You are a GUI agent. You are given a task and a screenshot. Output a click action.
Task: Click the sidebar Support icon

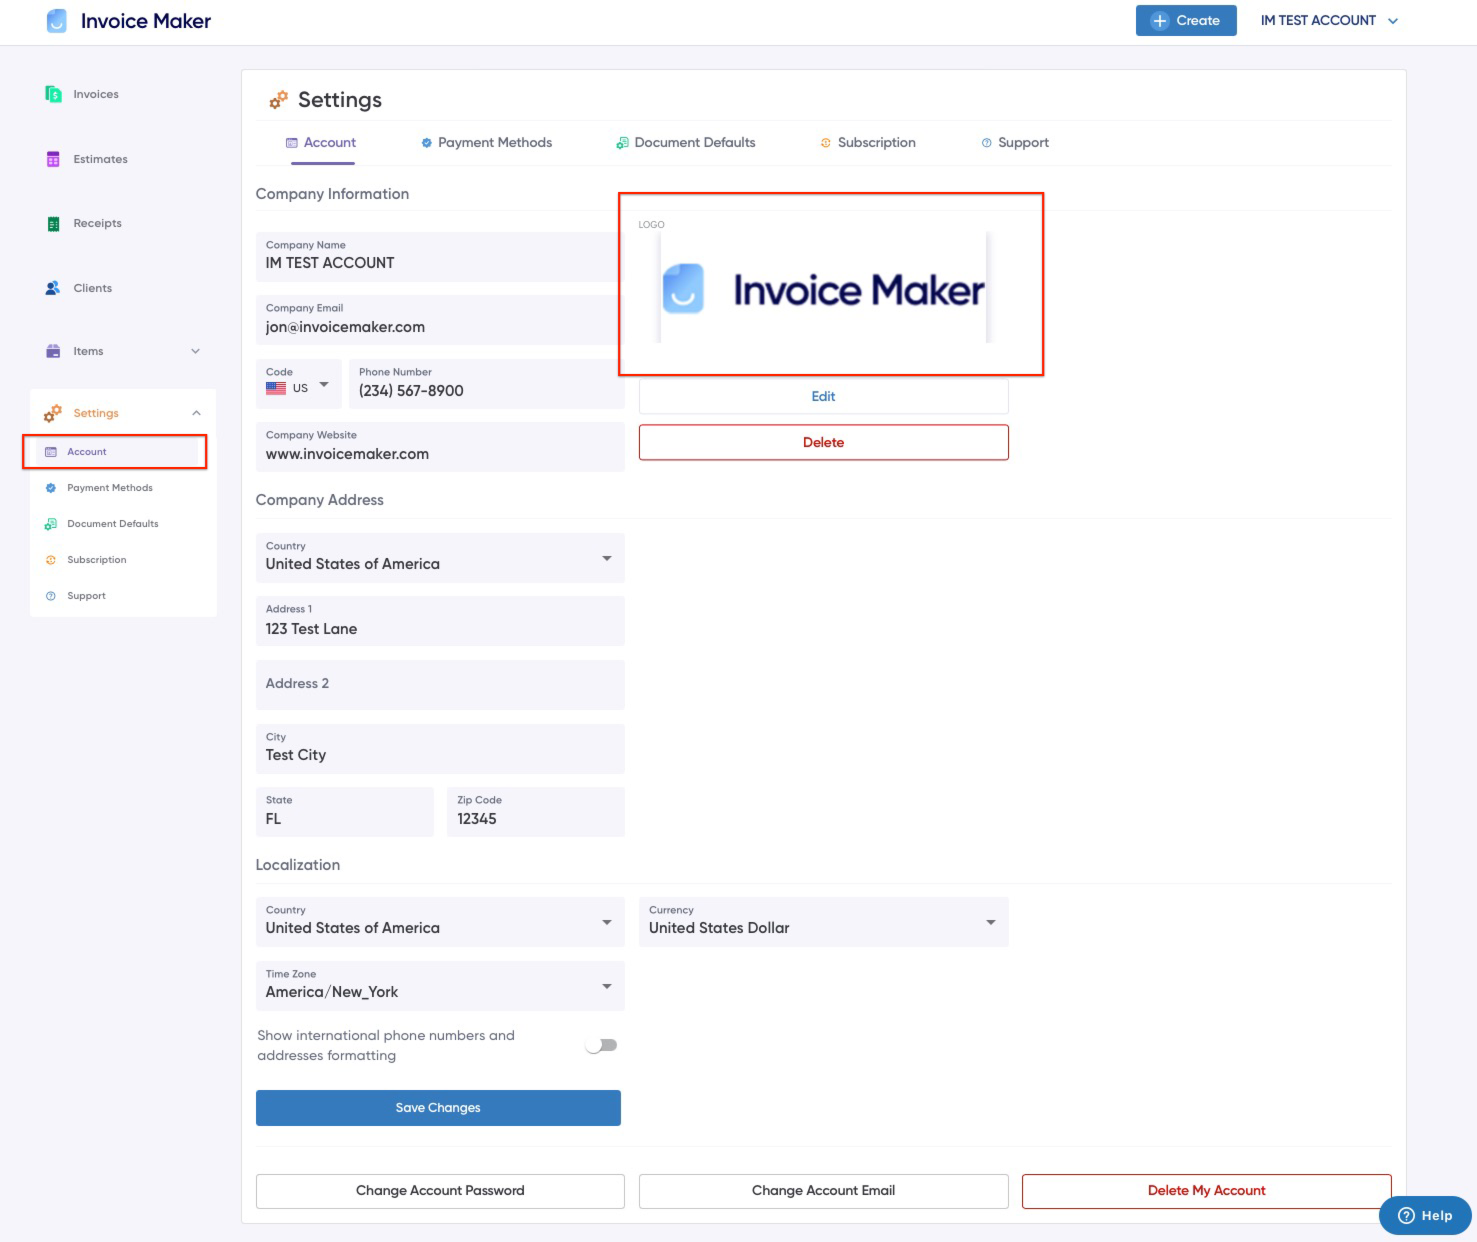coord(51,596)
